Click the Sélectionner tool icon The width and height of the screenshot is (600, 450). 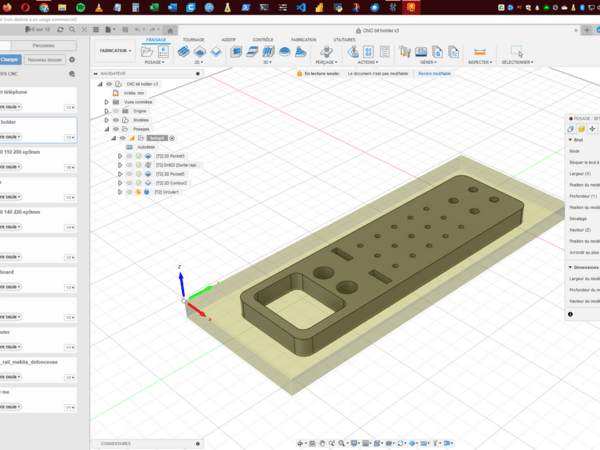pyautogui.click(x=516, y=52)
